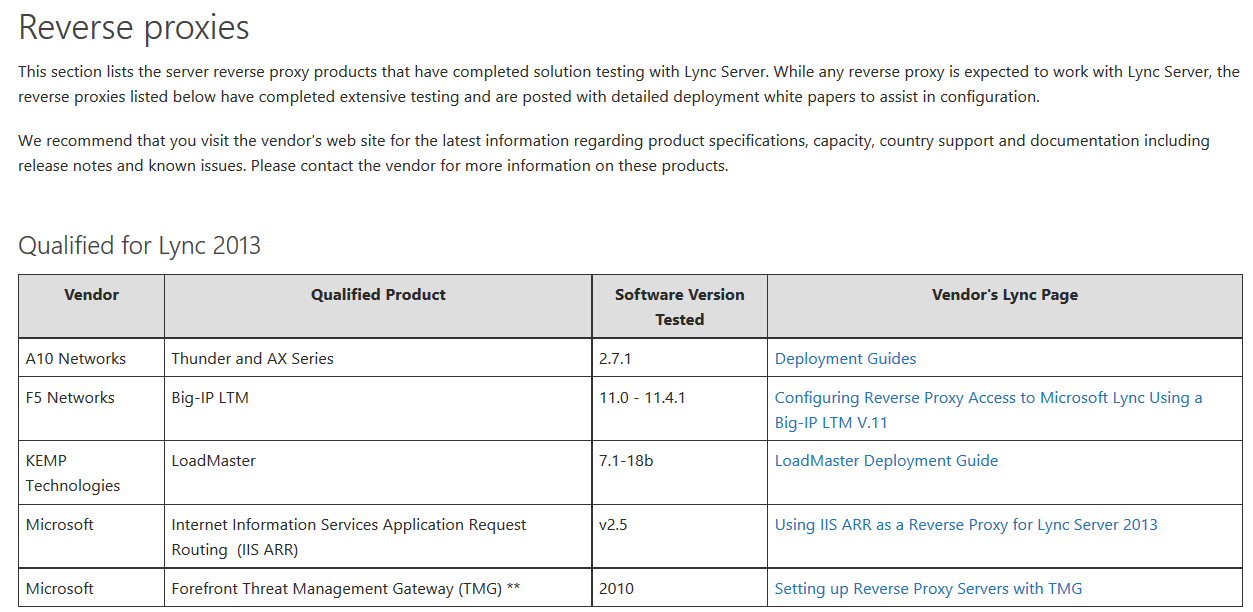Click the Vendor's Lync Page column header
The image size is (1253, 612).
[1005, 306]
